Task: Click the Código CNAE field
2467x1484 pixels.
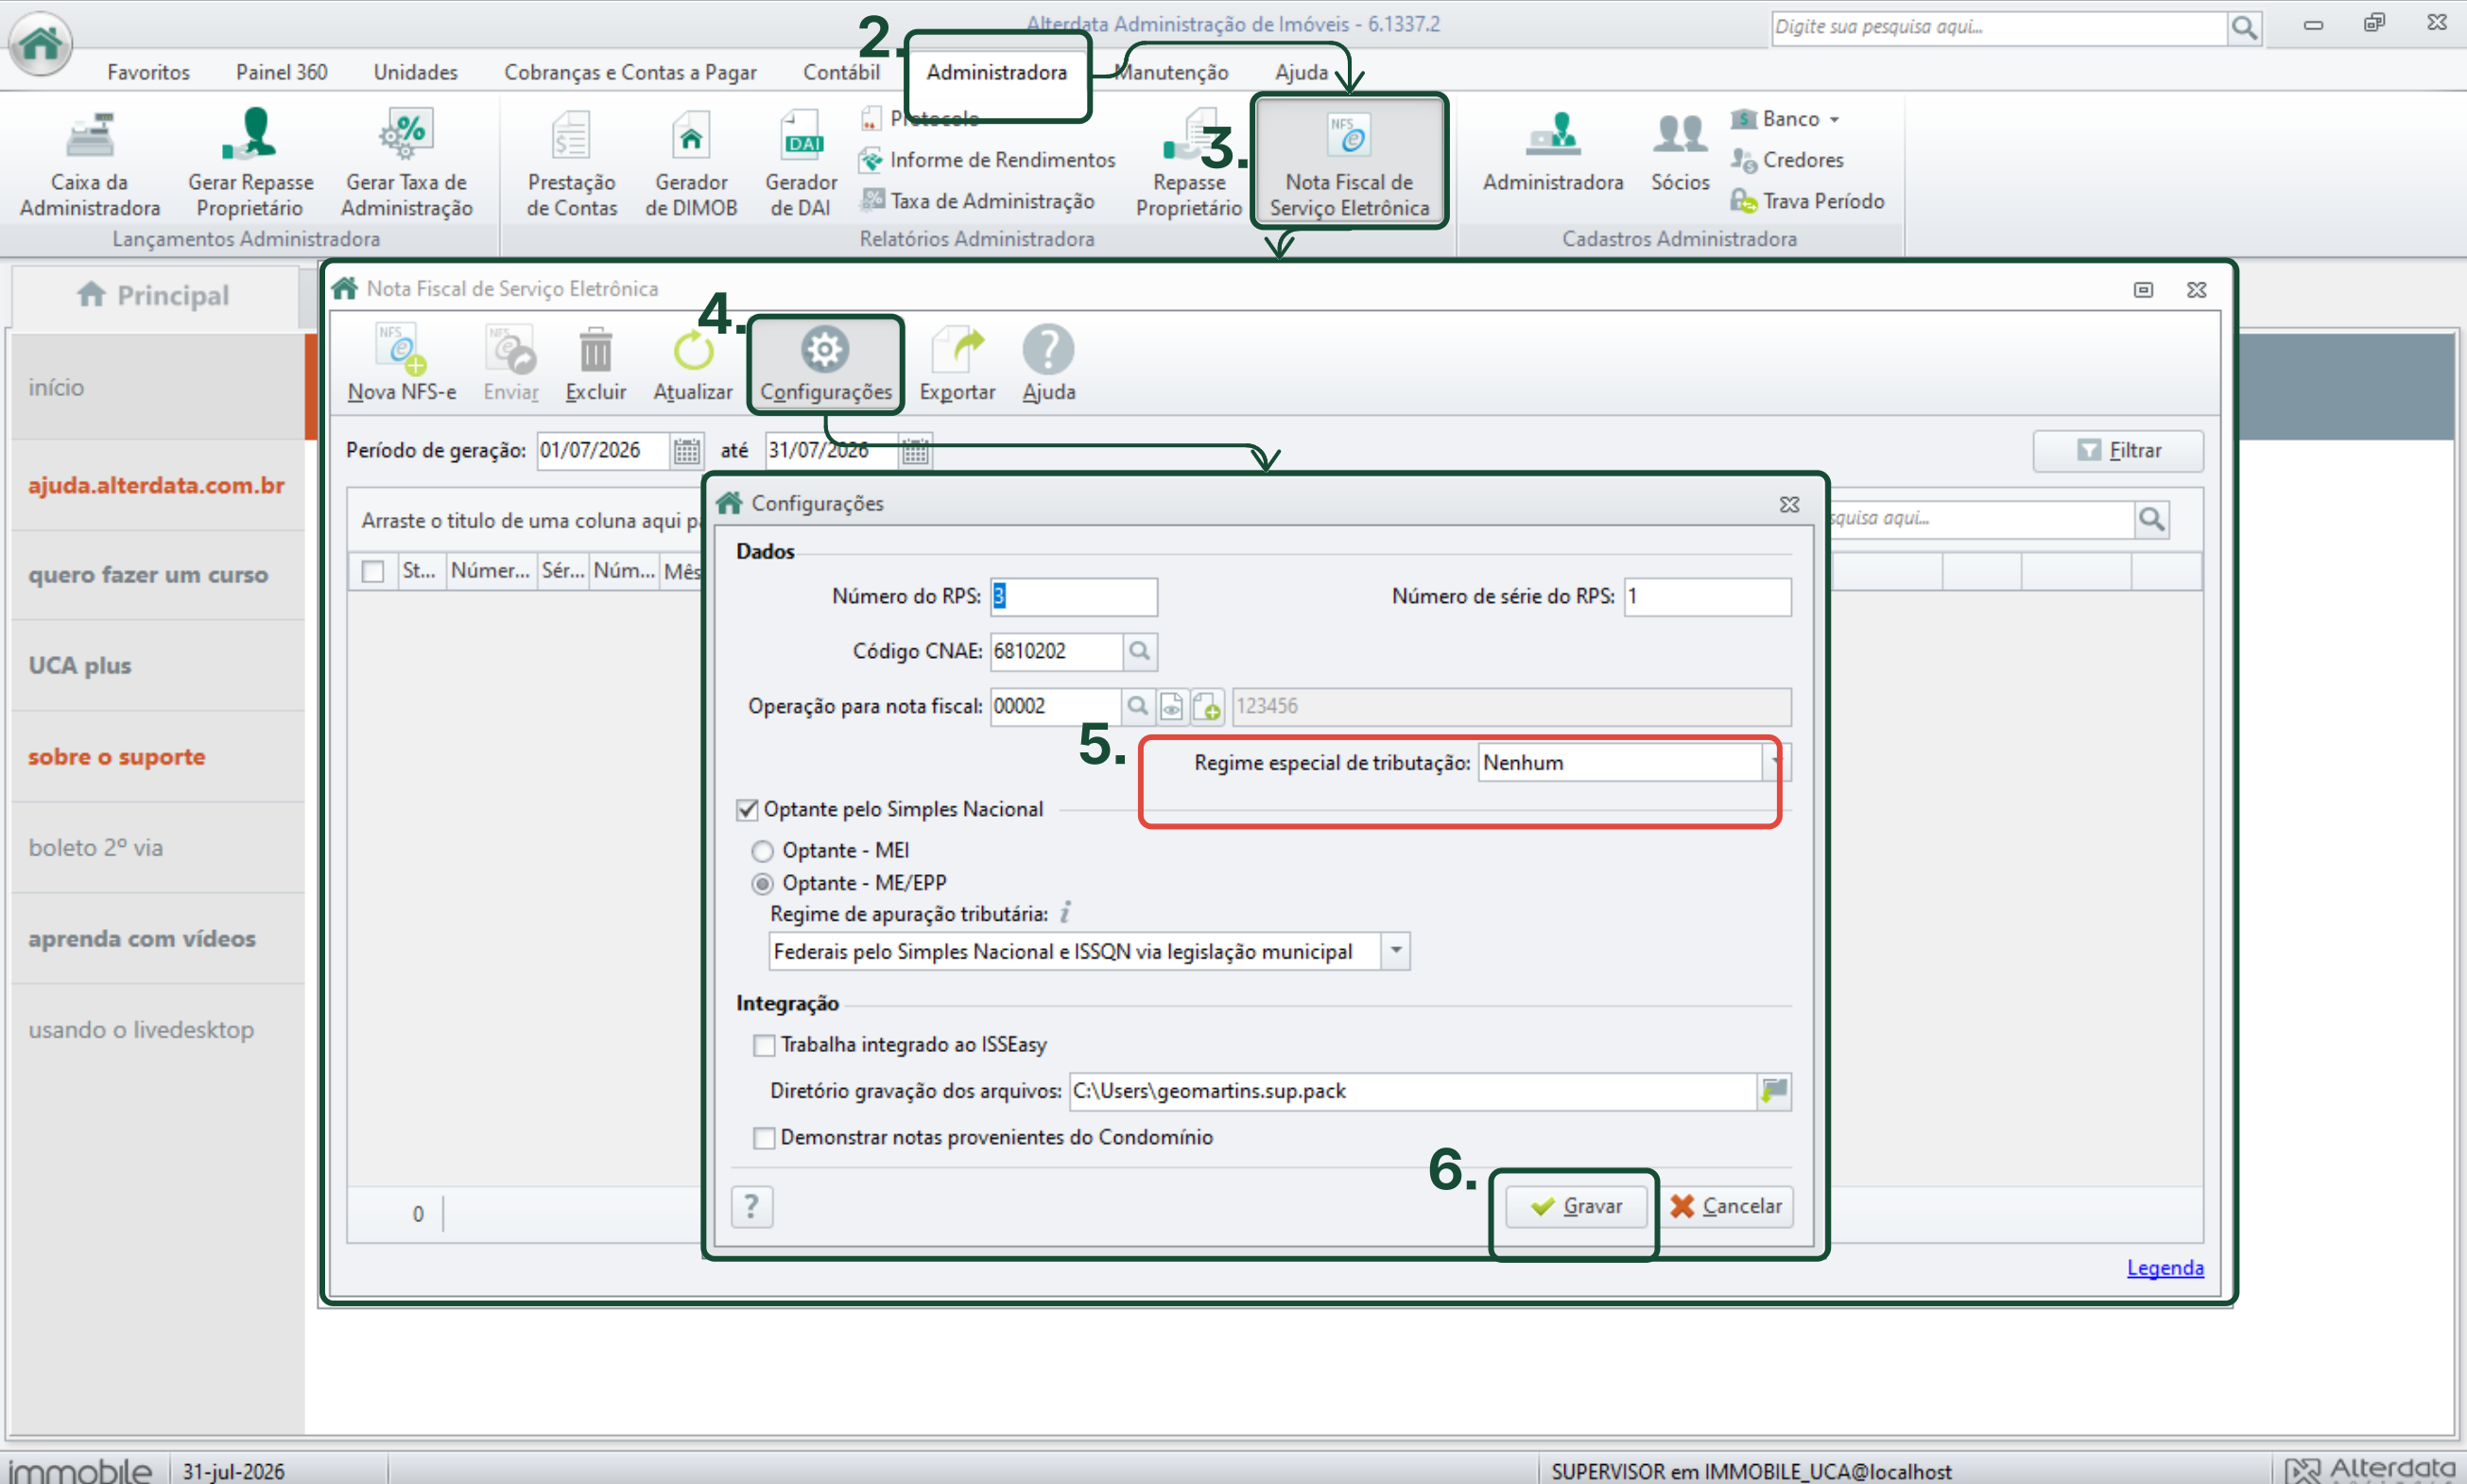Action: [x=1056, y=652]
